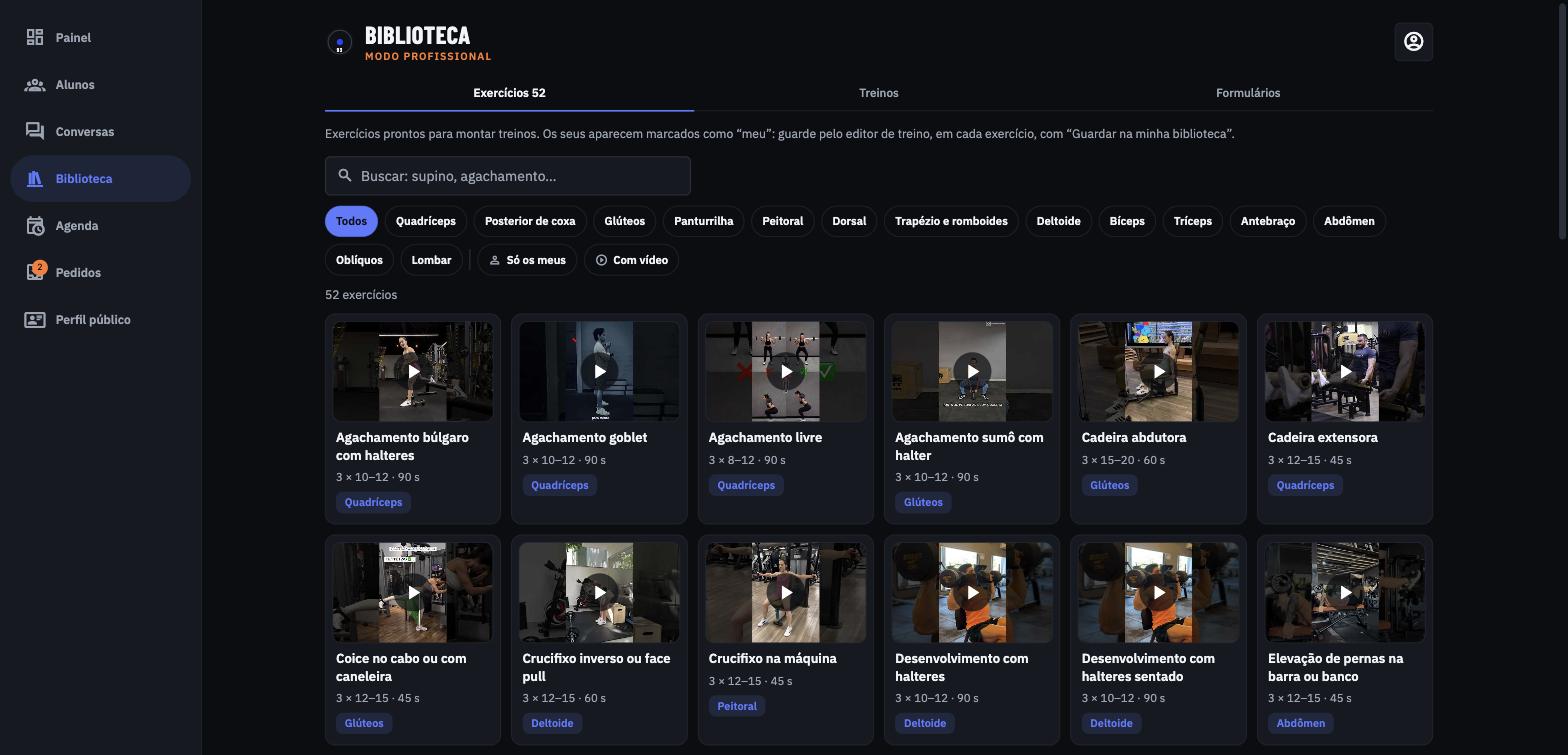Click the Deltoide tag on Crucifixo inverso
This screenshot has height=755, width=1568.
tap(552, 723)
